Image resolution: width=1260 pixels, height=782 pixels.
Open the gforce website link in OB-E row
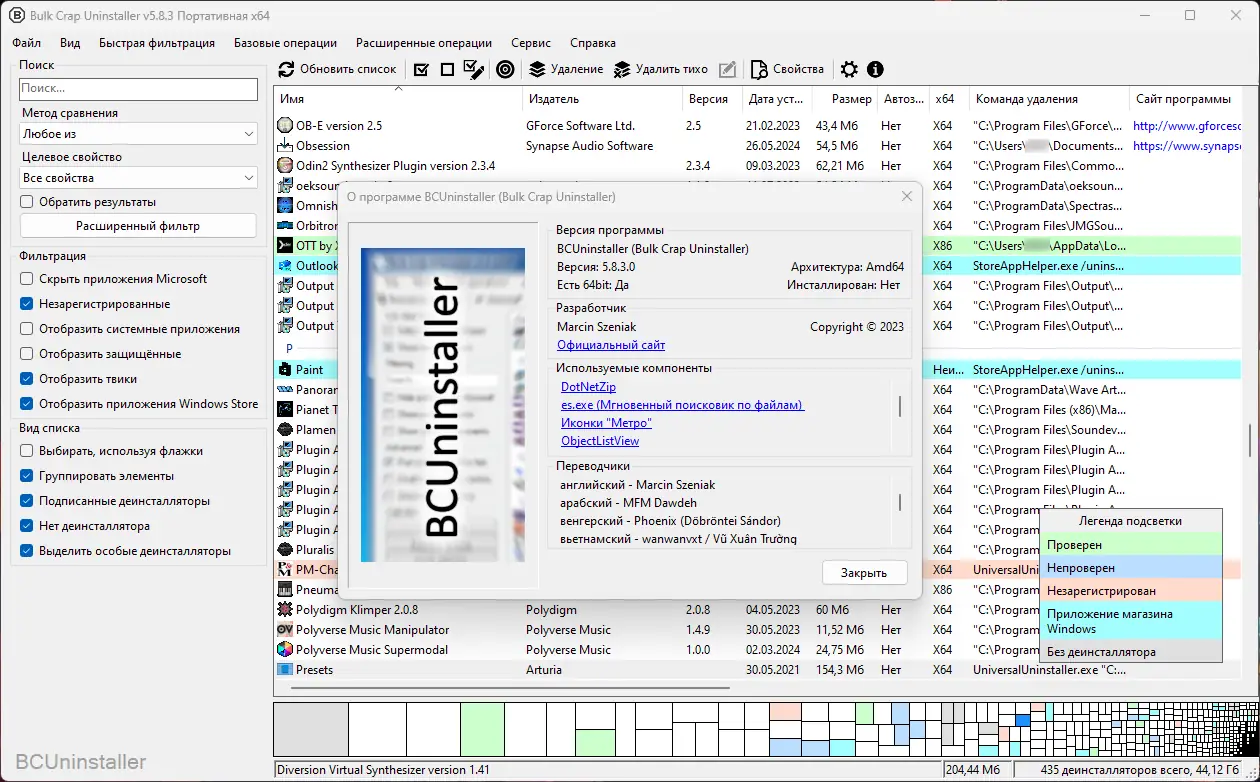pyautogui.click(x=1187, y=126)
